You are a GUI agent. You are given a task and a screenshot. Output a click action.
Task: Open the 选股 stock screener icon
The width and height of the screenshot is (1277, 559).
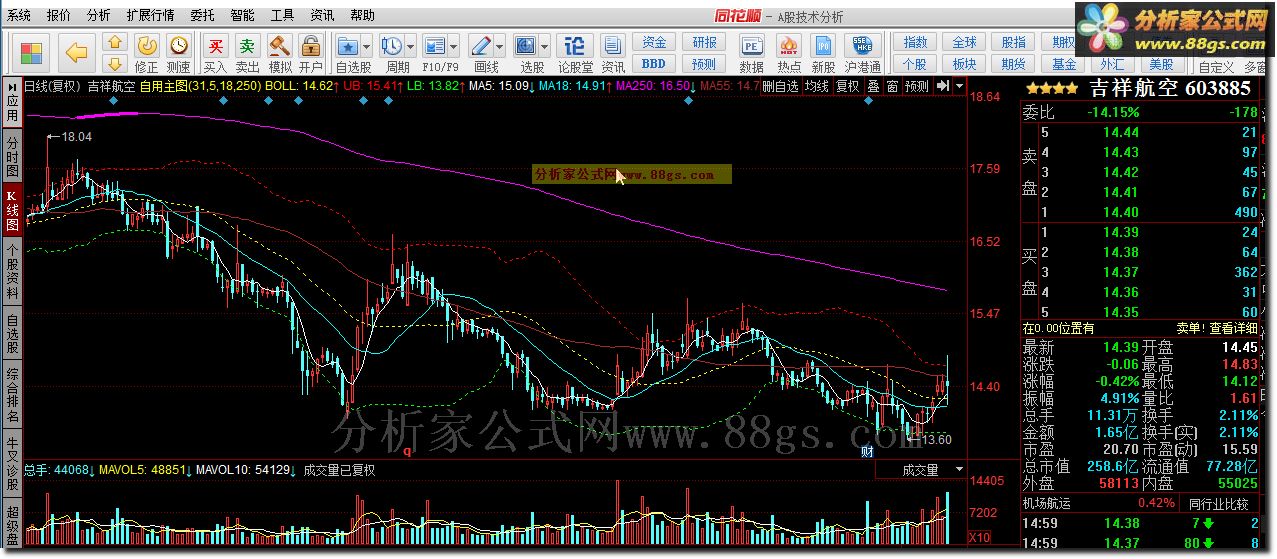(526, 47)
